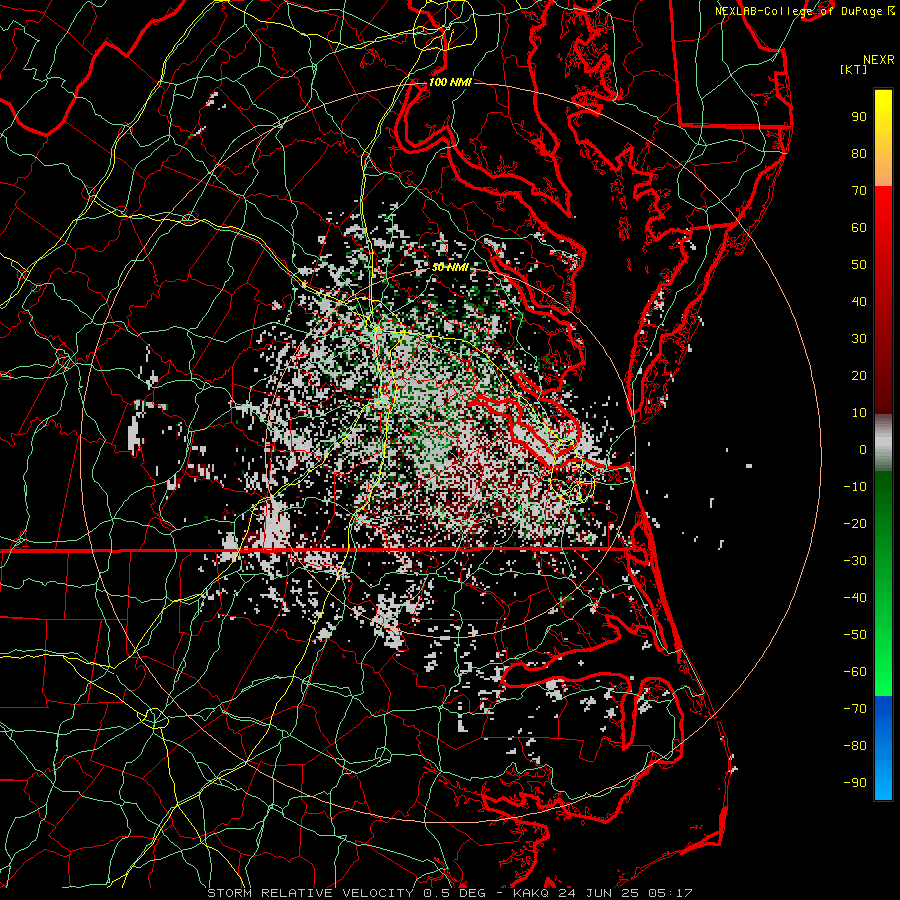Click the 50 NMI range ring label
This screenshot has width=900, height=900.
(450, 267)
